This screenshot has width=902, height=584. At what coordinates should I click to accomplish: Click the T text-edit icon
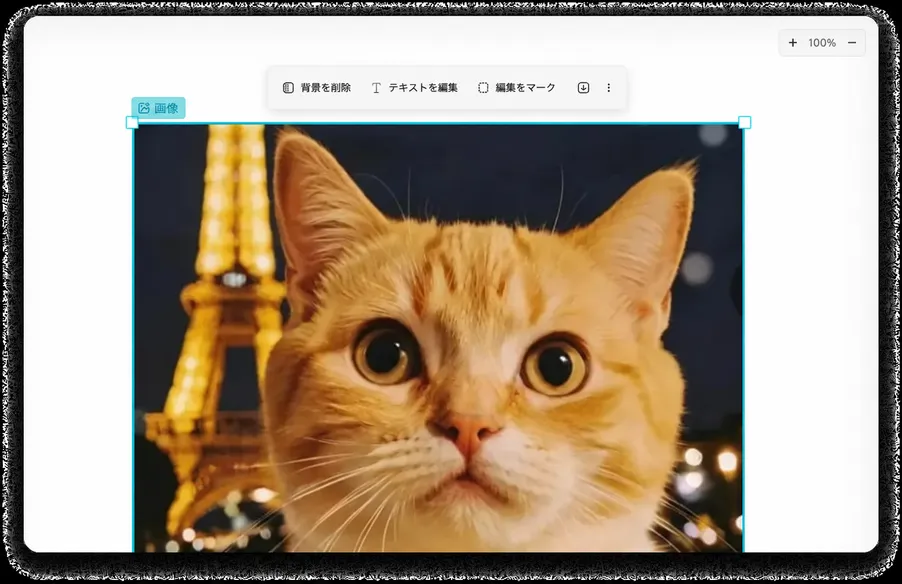coord(376,87)
